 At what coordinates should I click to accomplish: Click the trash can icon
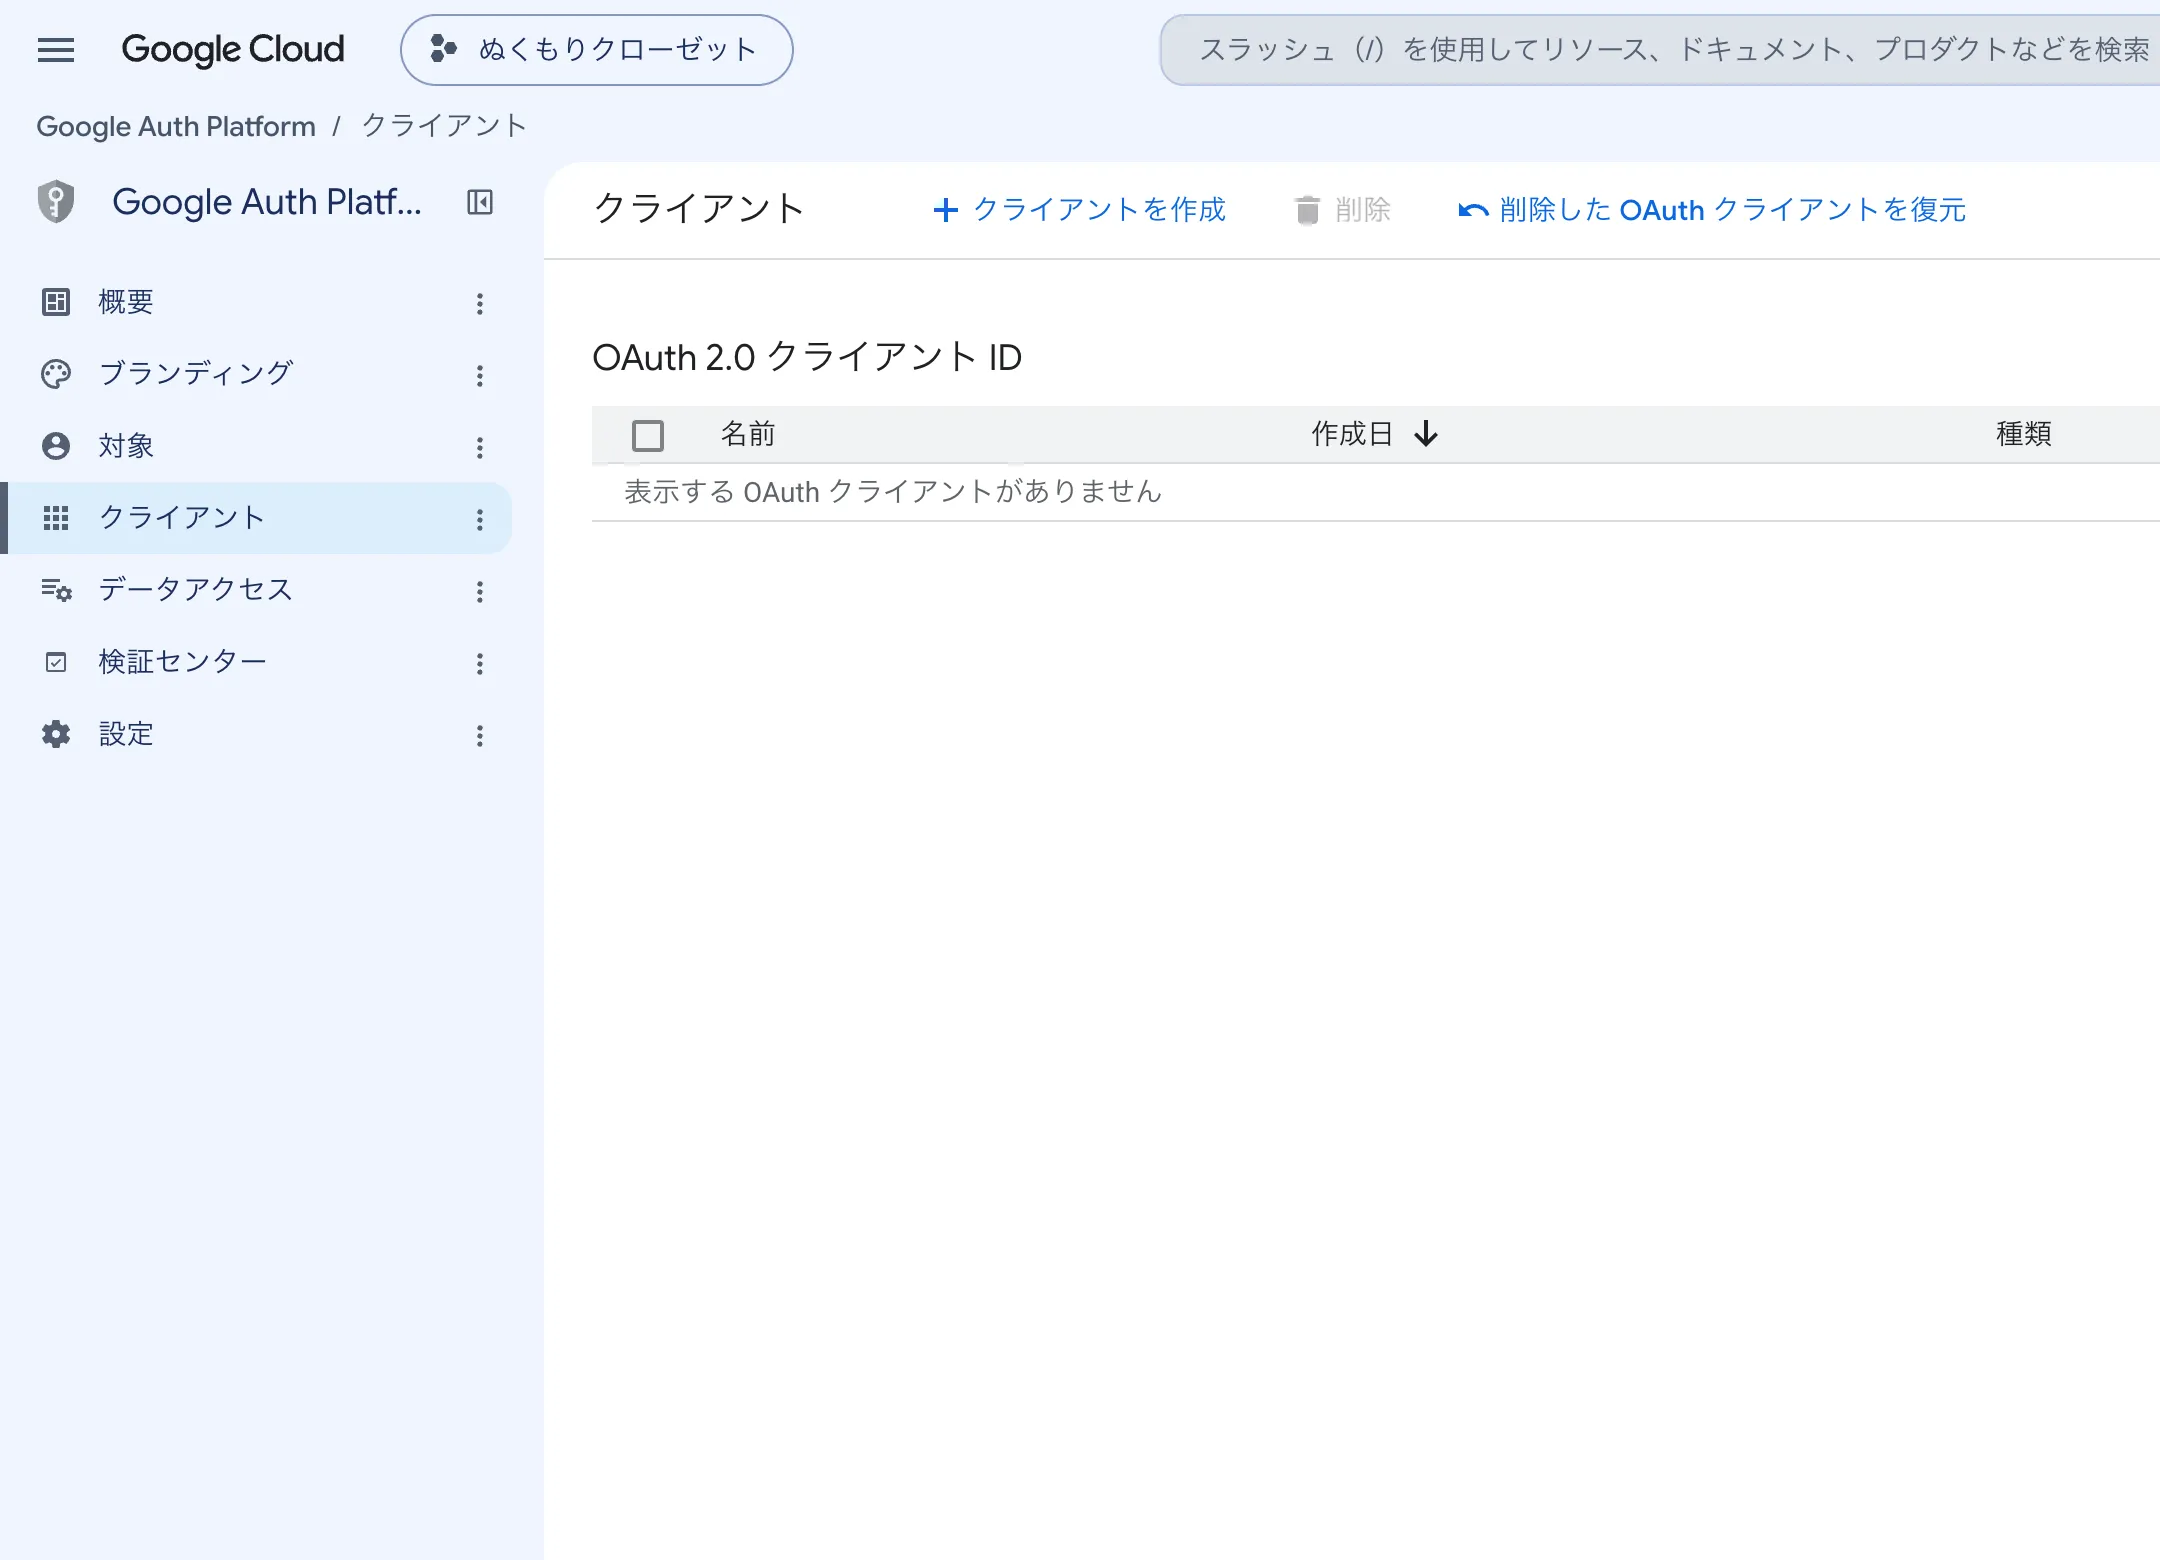[1307, 210]
